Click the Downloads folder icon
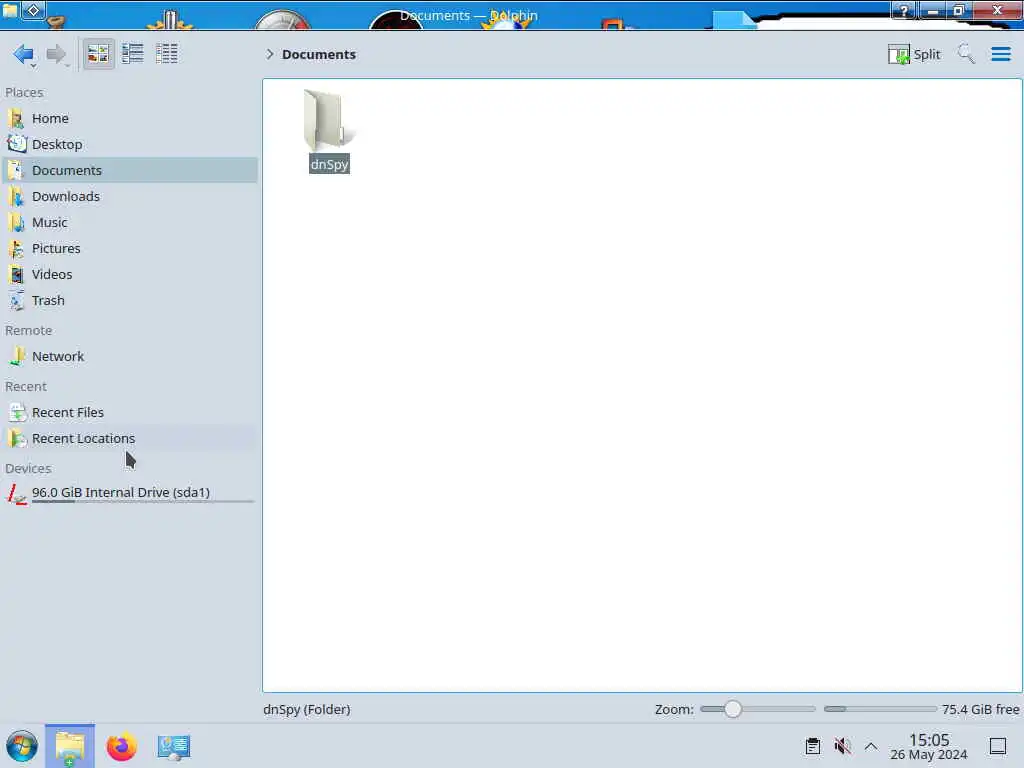 click(x=16, y=197)
